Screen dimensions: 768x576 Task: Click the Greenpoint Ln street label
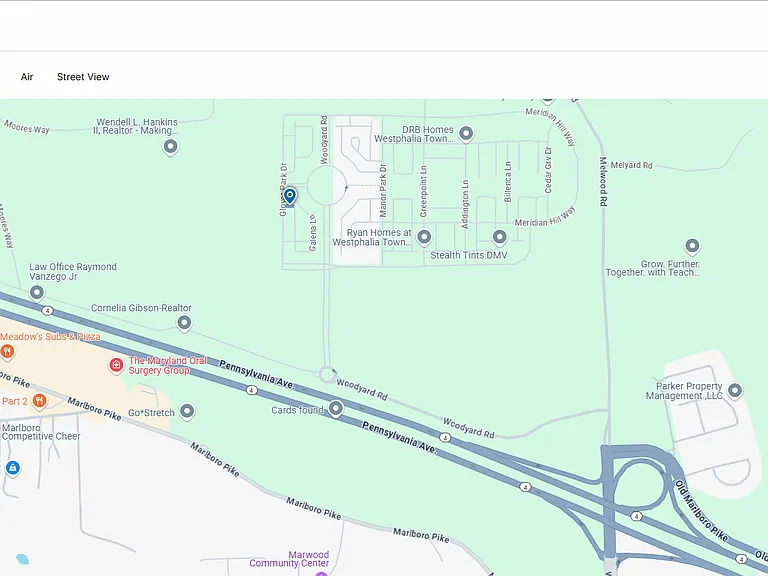click(x=424, y=191)
